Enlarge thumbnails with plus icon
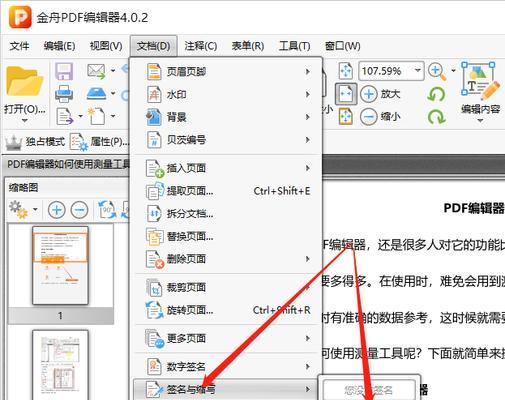This screenshot has height=400, width=505. point(57,210)
